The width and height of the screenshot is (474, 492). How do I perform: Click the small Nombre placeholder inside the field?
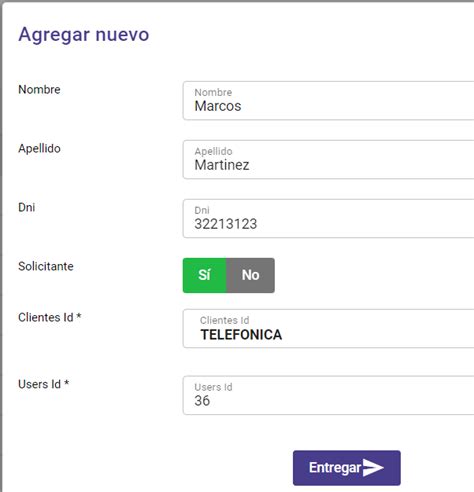[x=213, y=92]
